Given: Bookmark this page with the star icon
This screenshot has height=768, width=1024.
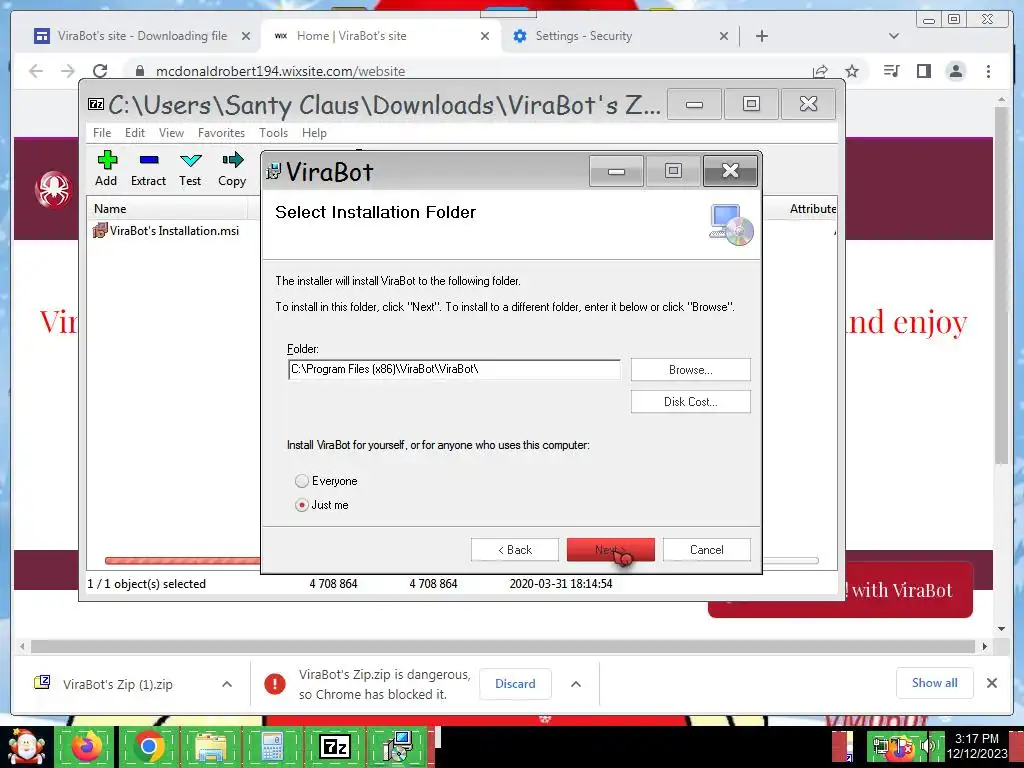Looking at the screenshot, I should click(x=852, y=71).
